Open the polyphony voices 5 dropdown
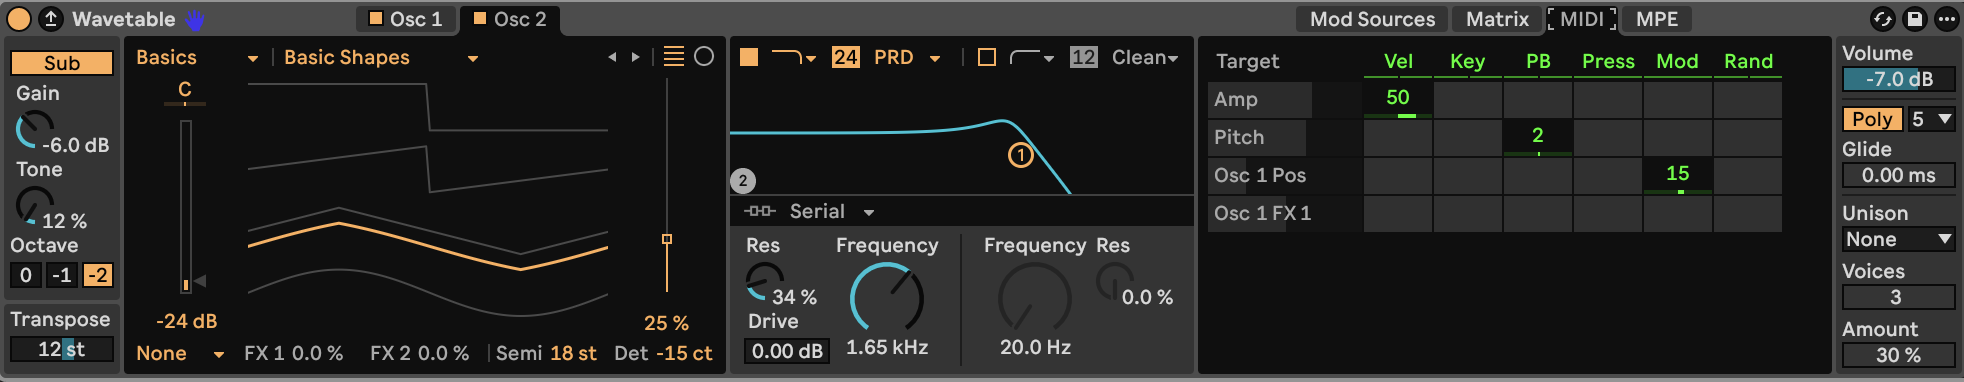This screenshot has width=1964, height=382. (x=1932, y=119)
